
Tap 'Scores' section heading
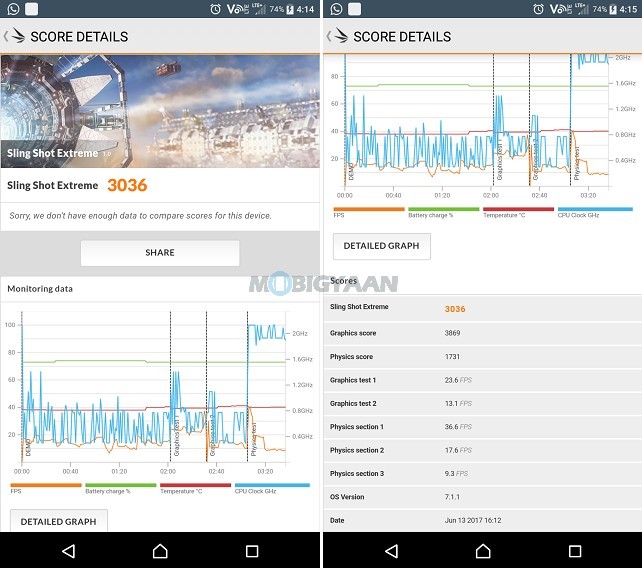[x=344, y=281]
